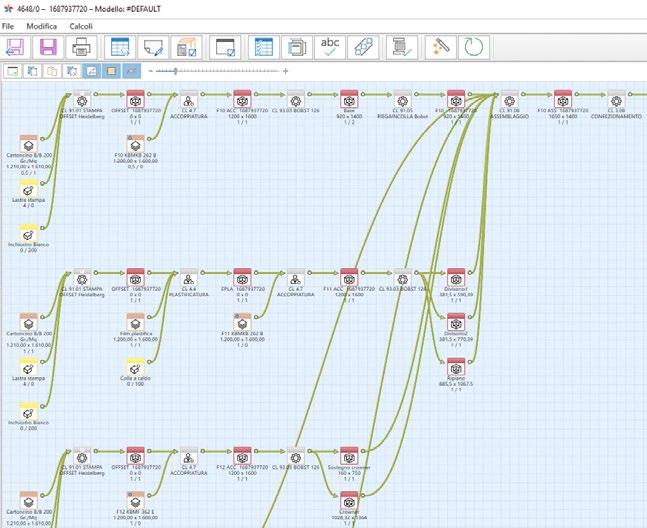Click the calculator with checkbox icon
647x528 pixels.
pyautogui.click(x=187, y=47)
